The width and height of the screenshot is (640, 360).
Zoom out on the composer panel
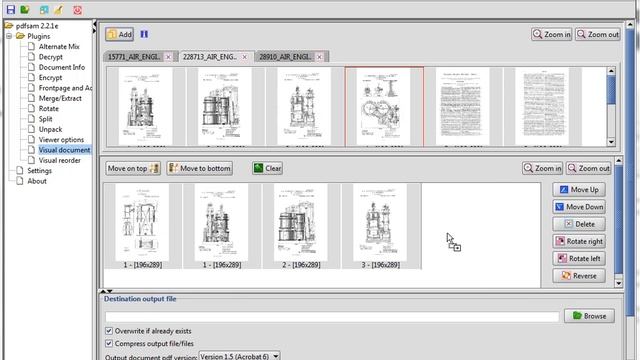click(589, 168)
